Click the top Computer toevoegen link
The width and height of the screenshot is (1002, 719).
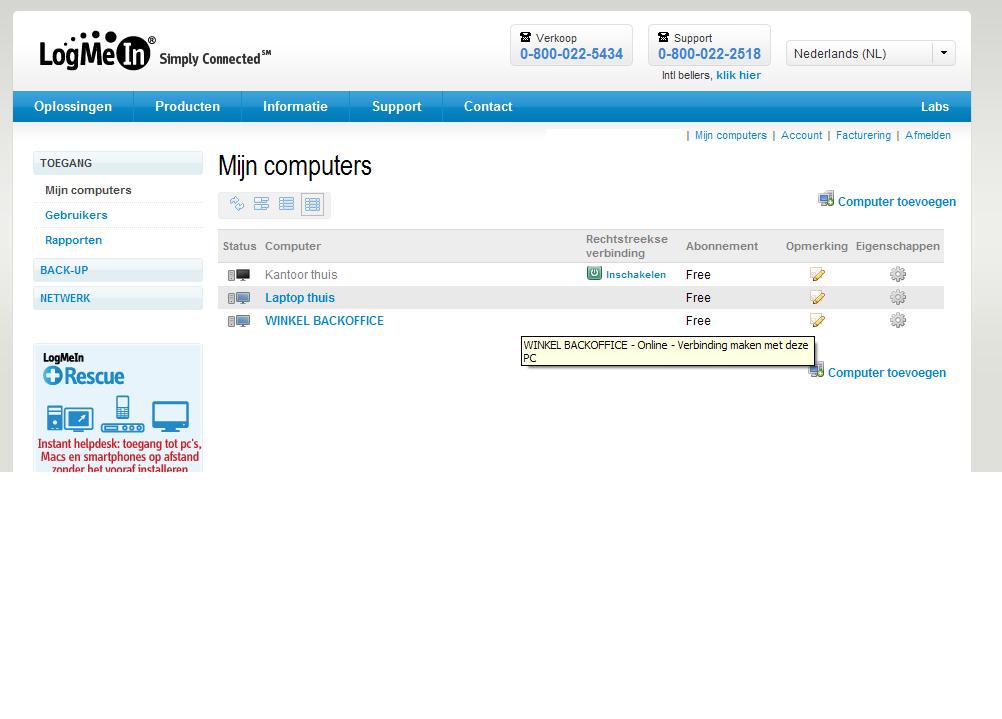(896, 202)
